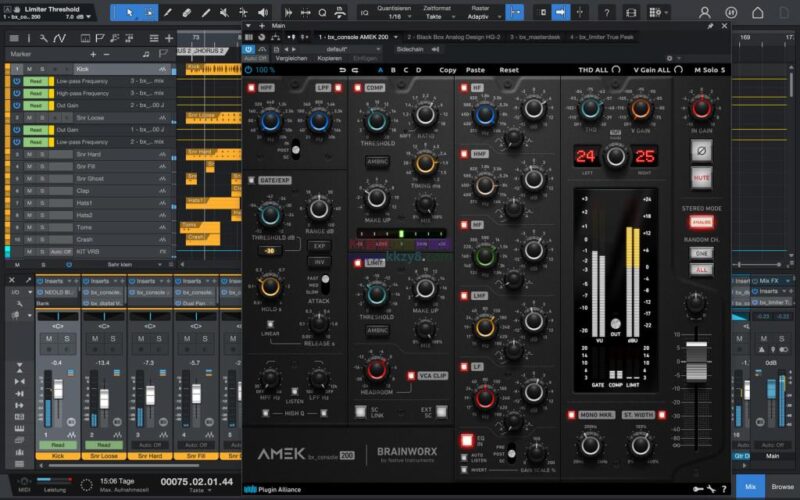This screenshot has width=800, height=500.
Task: Toggle the HPF filter on/off
Action: (x=251, y=88)
